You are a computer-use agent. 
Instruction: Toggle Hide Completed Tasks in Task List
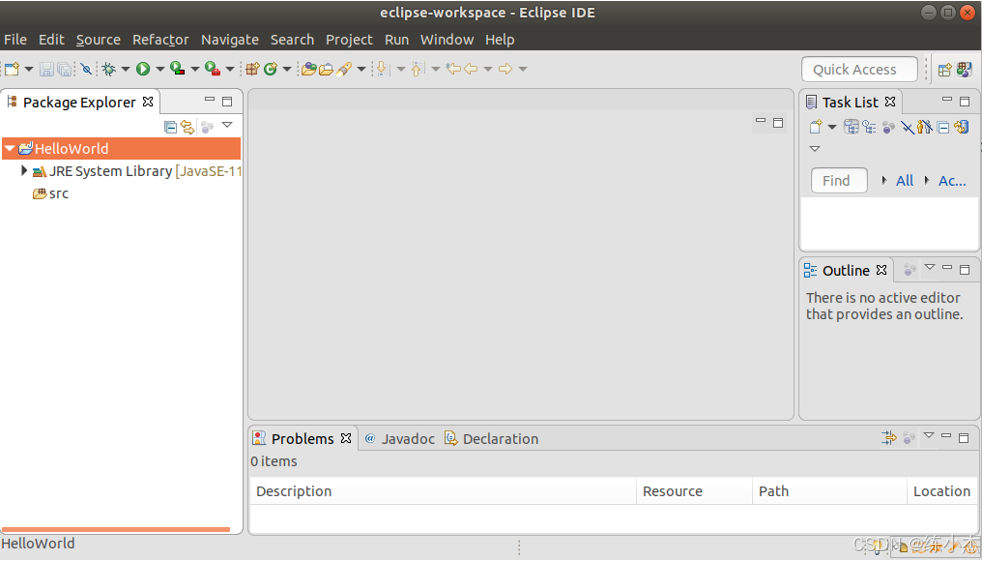pyautogui.click(x=907, y=127)
